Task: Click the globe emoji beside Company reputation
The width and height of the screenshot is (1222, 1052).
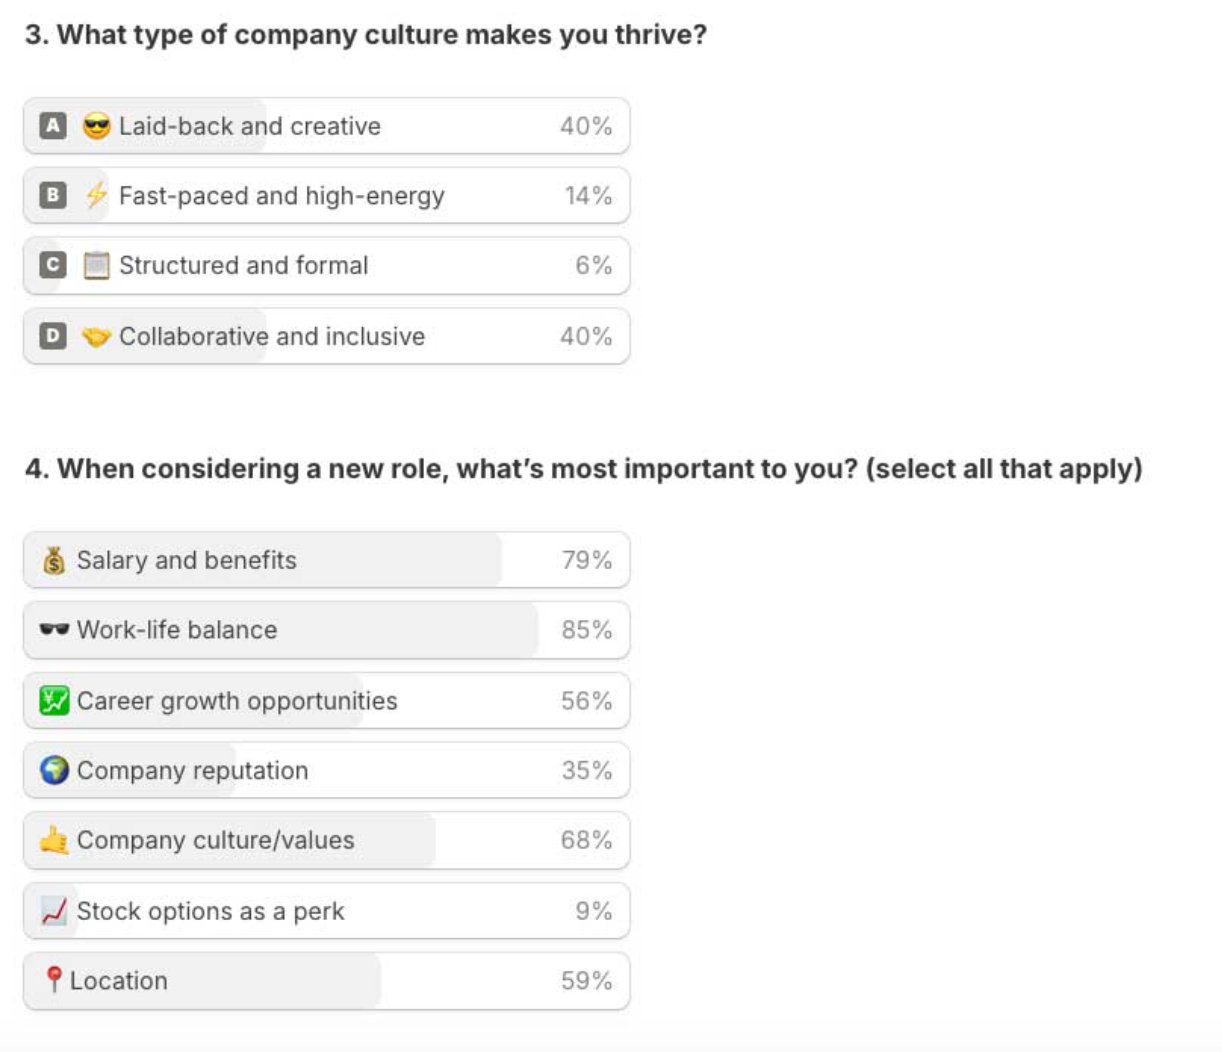Action: click(54, 770)
